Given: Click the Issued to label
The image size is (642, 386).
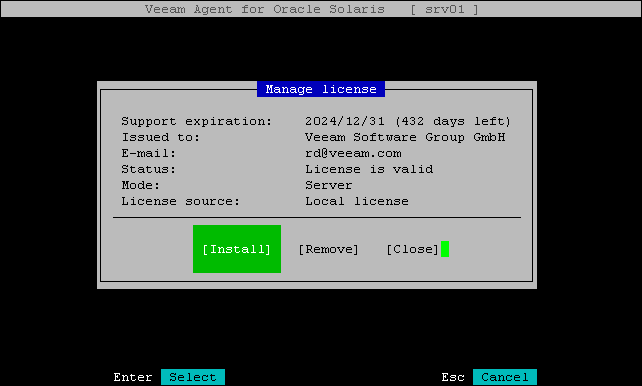Looking at the screenshot, I should (x=160, y=137).
